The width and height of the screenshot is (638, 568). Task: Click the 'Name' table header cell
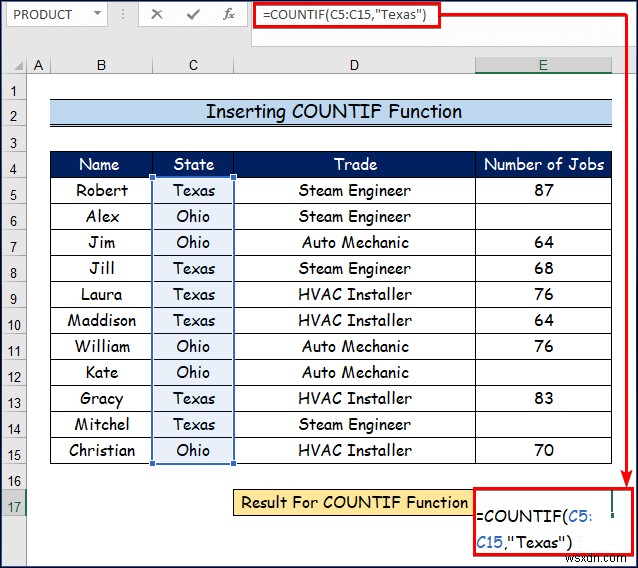[x=101, y=164]
